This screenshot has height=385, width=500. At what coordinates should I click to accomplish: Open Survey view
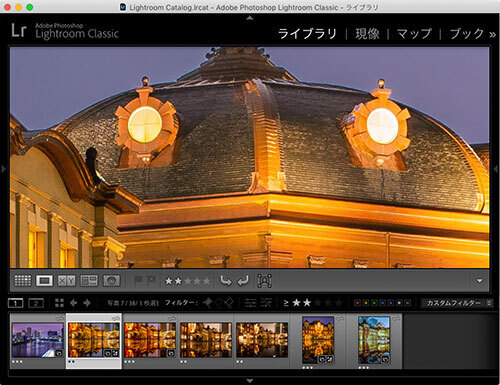89,281
